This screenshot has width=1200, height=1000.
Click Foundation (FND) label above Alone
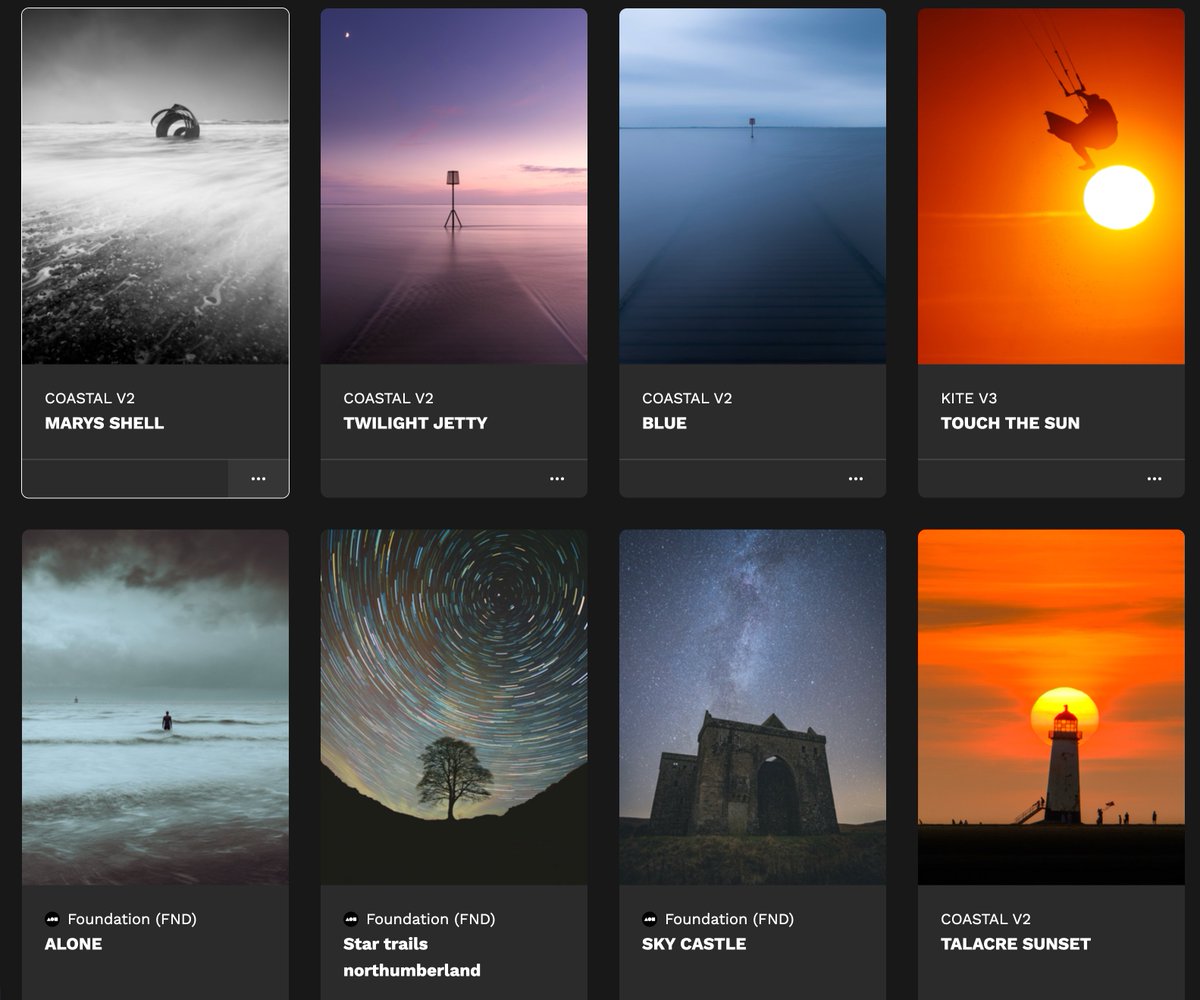click(x=132, y=919)
